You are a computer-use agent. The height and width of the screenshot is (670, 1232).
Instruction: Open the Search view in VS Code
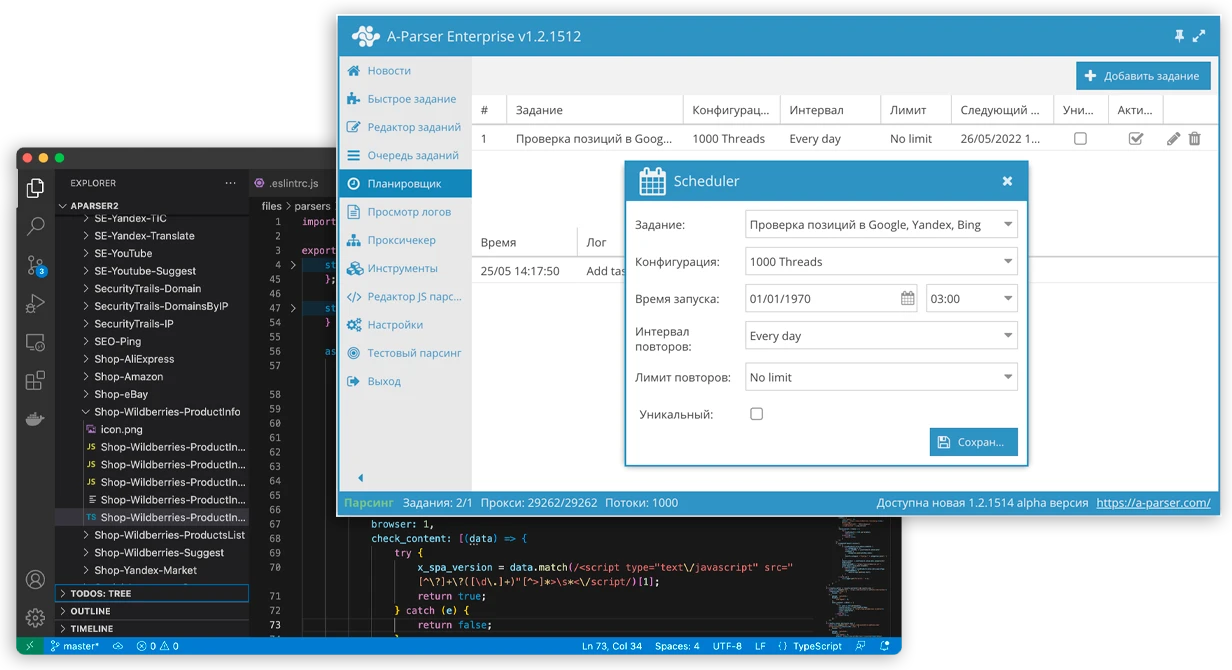pyautogui.click(x=35, y=226)
